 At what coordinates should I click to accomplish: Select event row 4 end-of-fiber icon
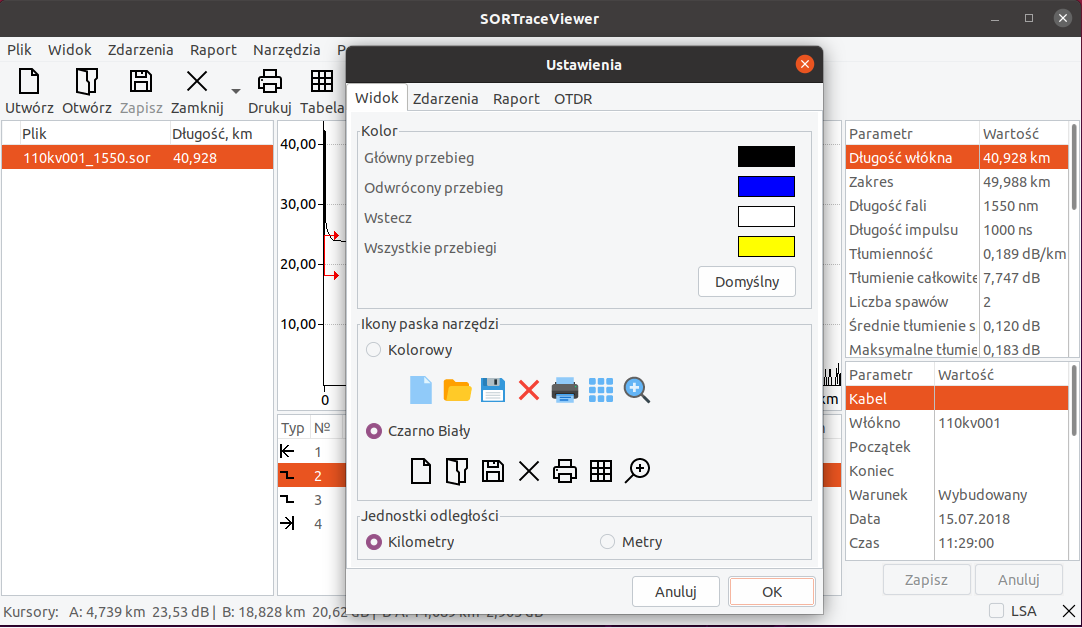tap(288, 523)
